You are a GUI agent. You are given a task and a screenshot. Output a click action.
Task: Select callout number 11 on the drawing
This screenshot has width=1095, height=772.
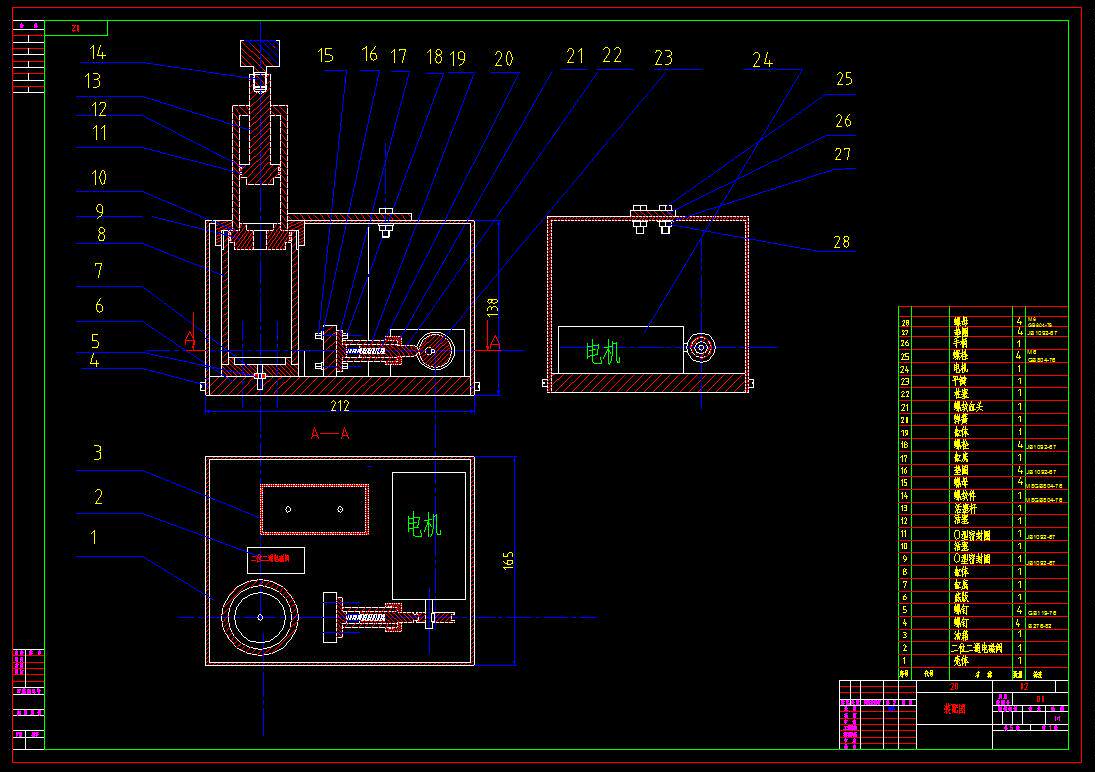pyautogui.click(x=99, y=133)
